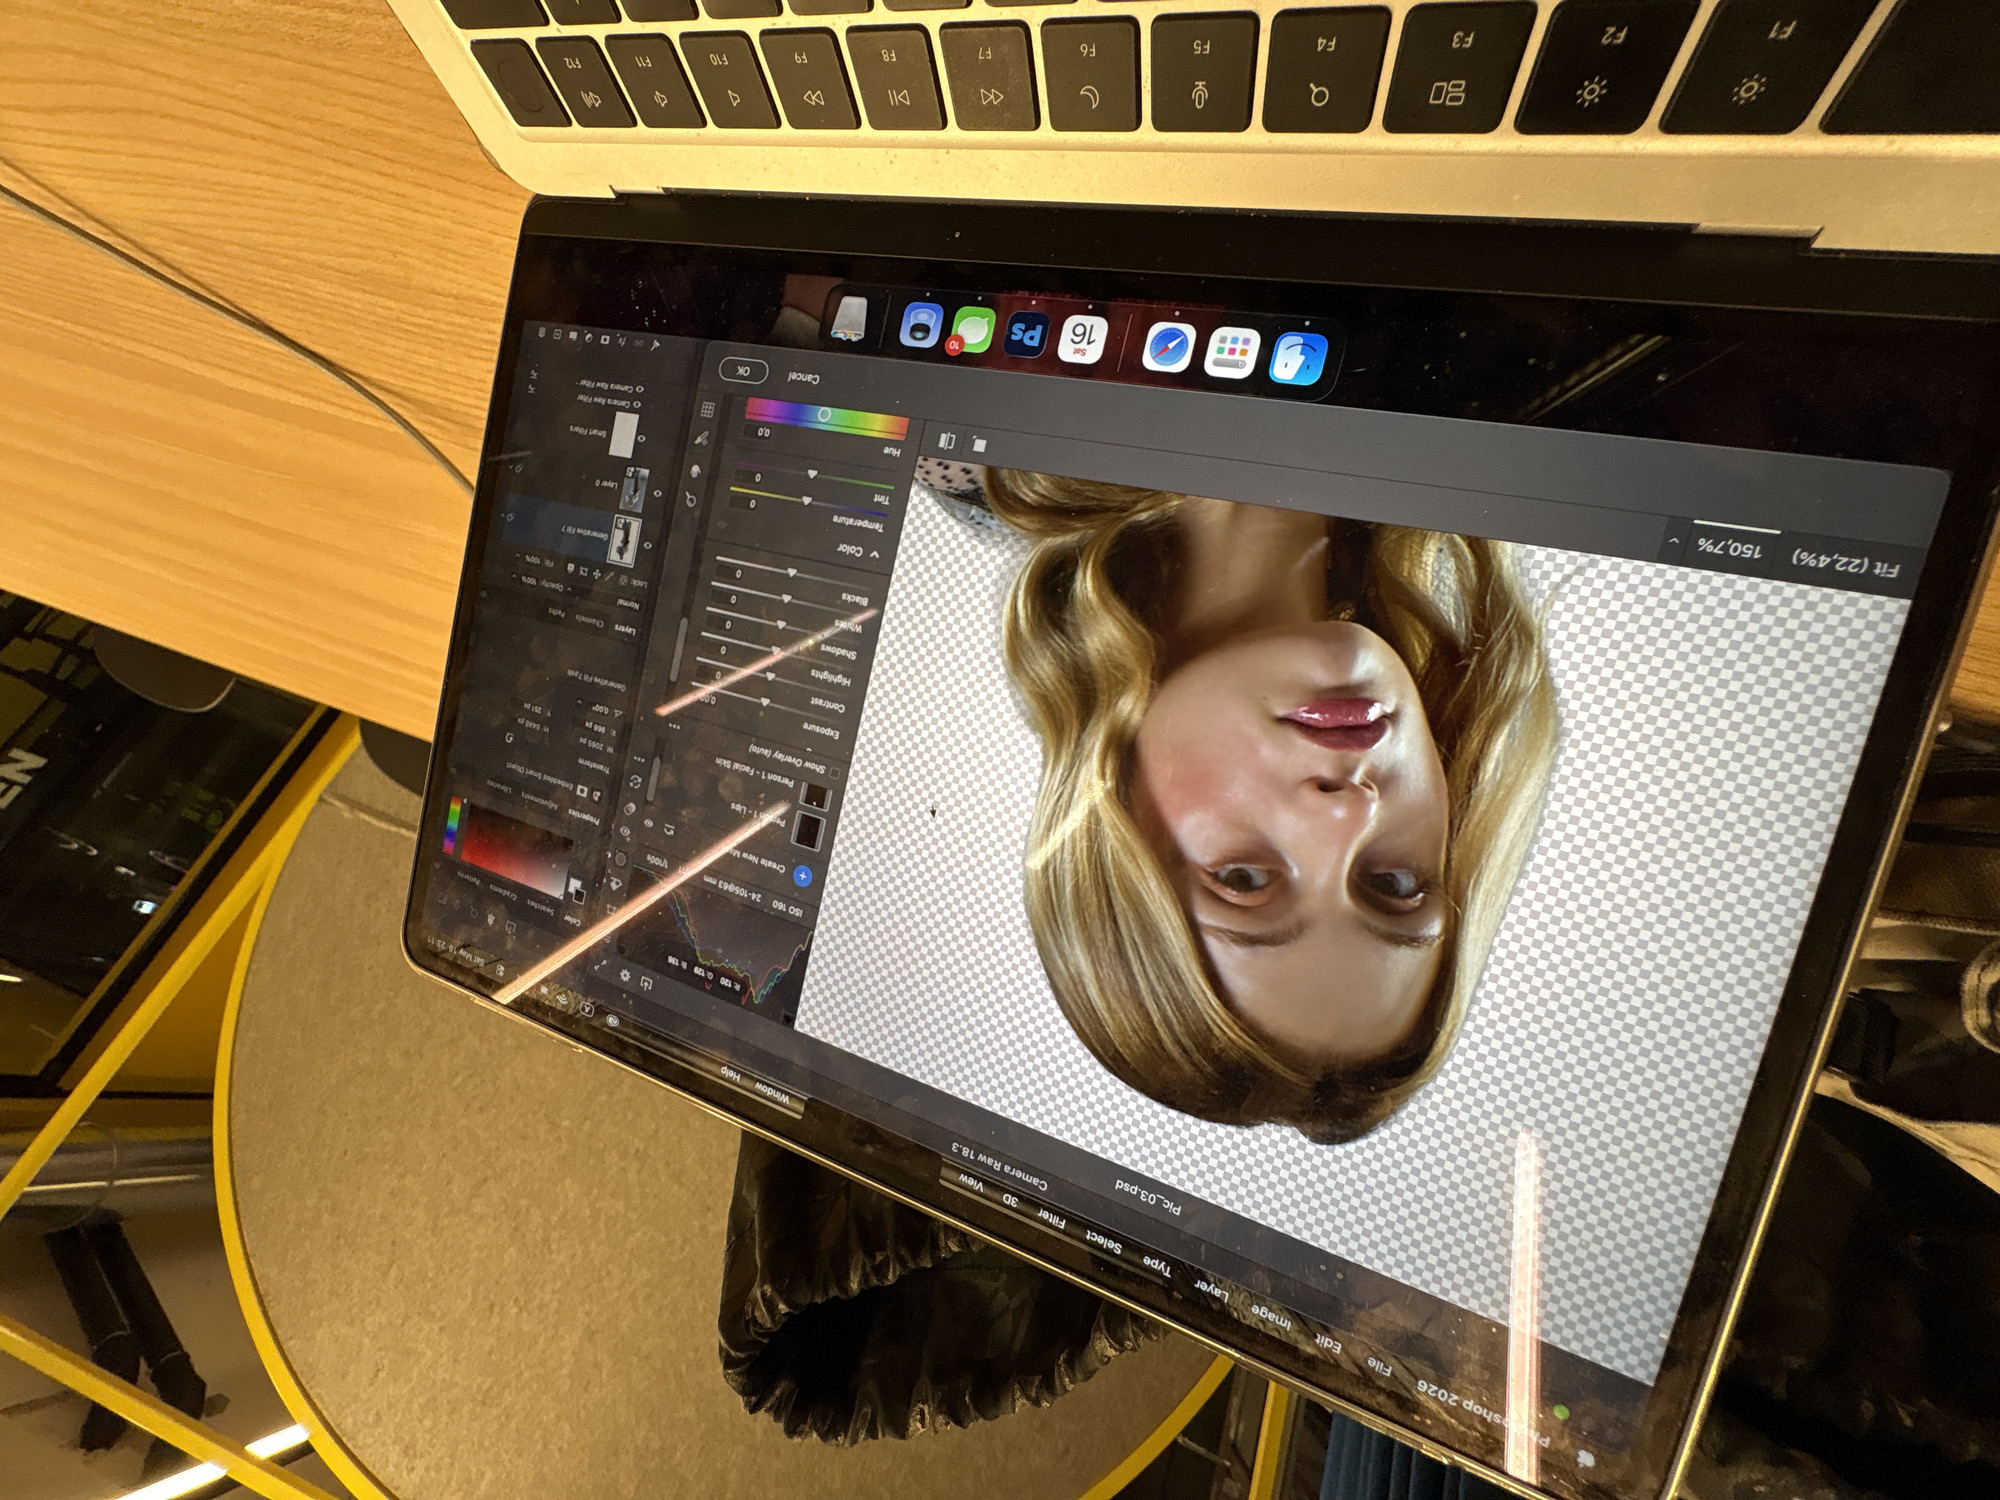Open the Select menu

pyautogui.click(x=1104, y=1241)
